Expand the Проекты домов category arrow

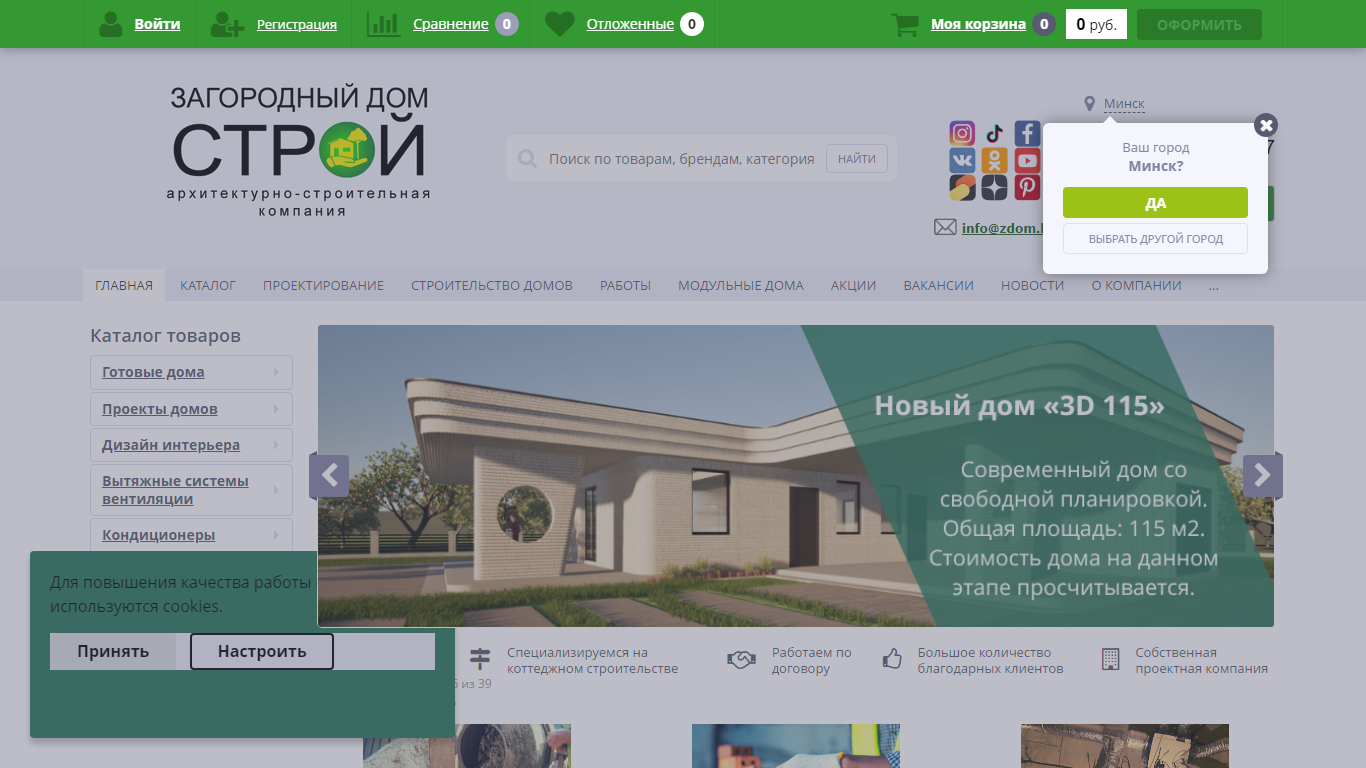tap(277, 409)
